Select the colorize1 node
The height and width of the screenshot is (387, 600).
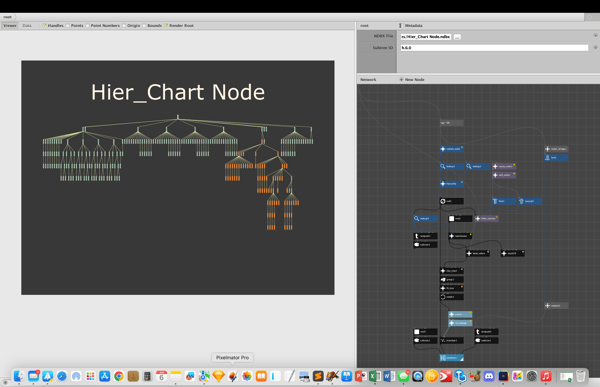426,245
